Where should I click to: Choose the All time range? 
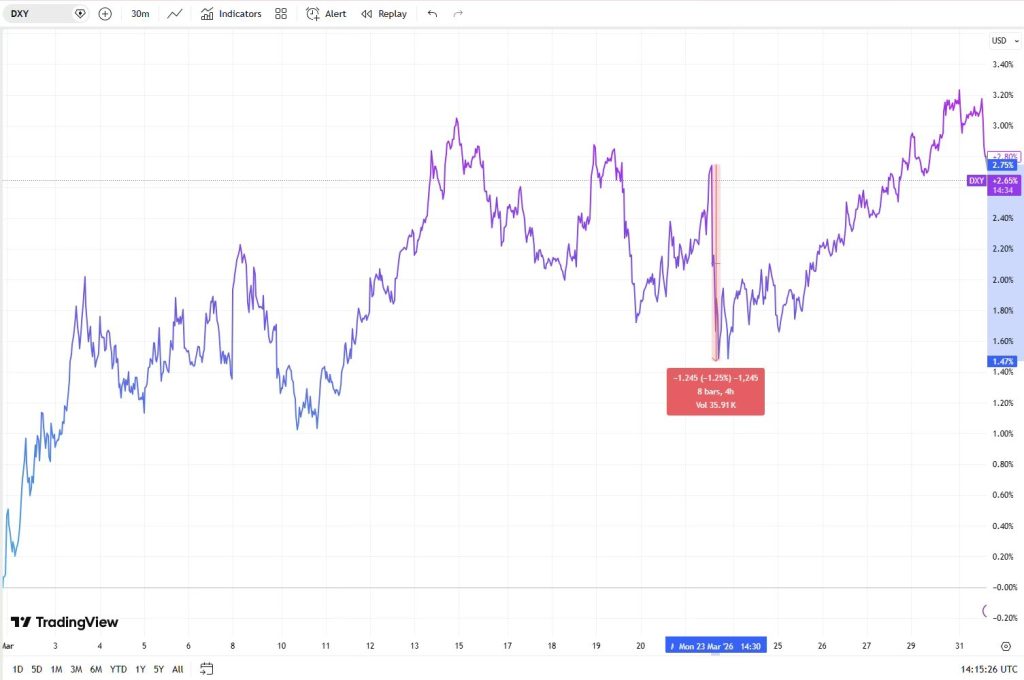point(178,668)
